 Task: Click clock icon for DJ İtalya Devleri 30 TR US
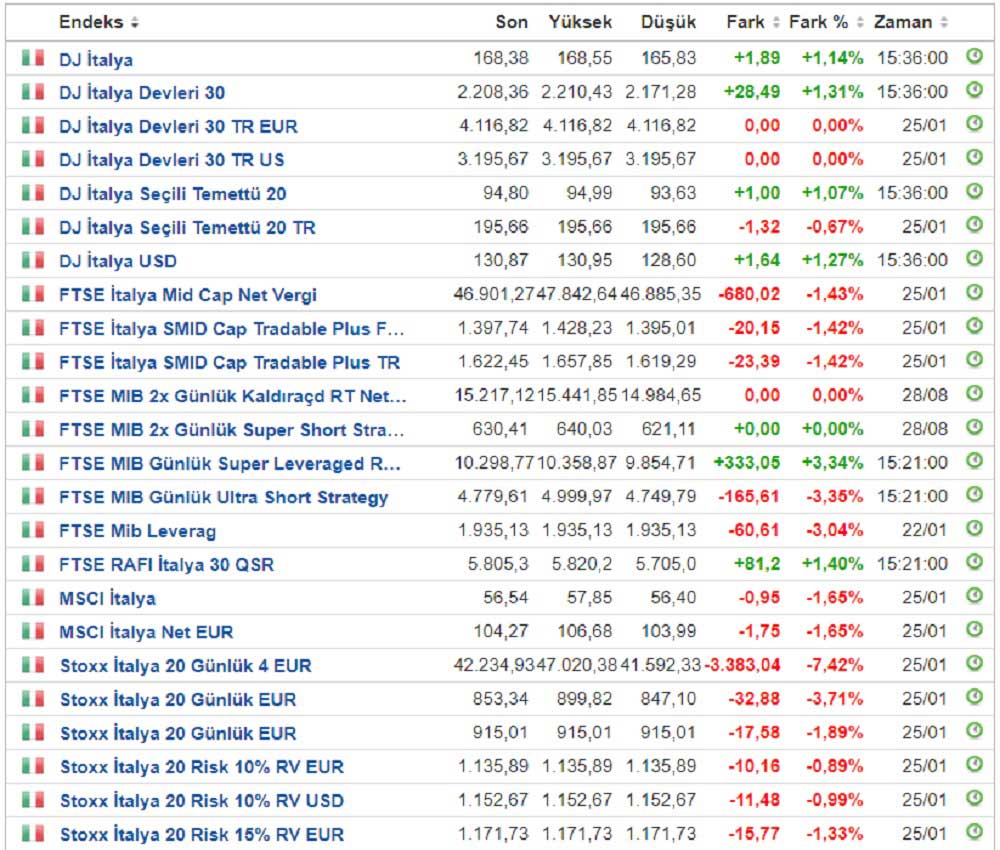tap(974, 157)
